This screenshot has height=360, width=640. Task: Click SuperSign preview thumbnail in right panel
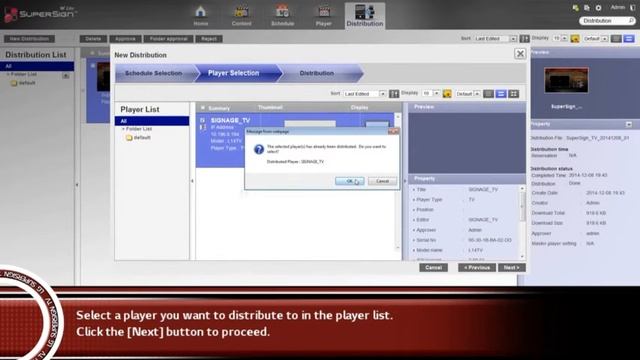point(566,80)
